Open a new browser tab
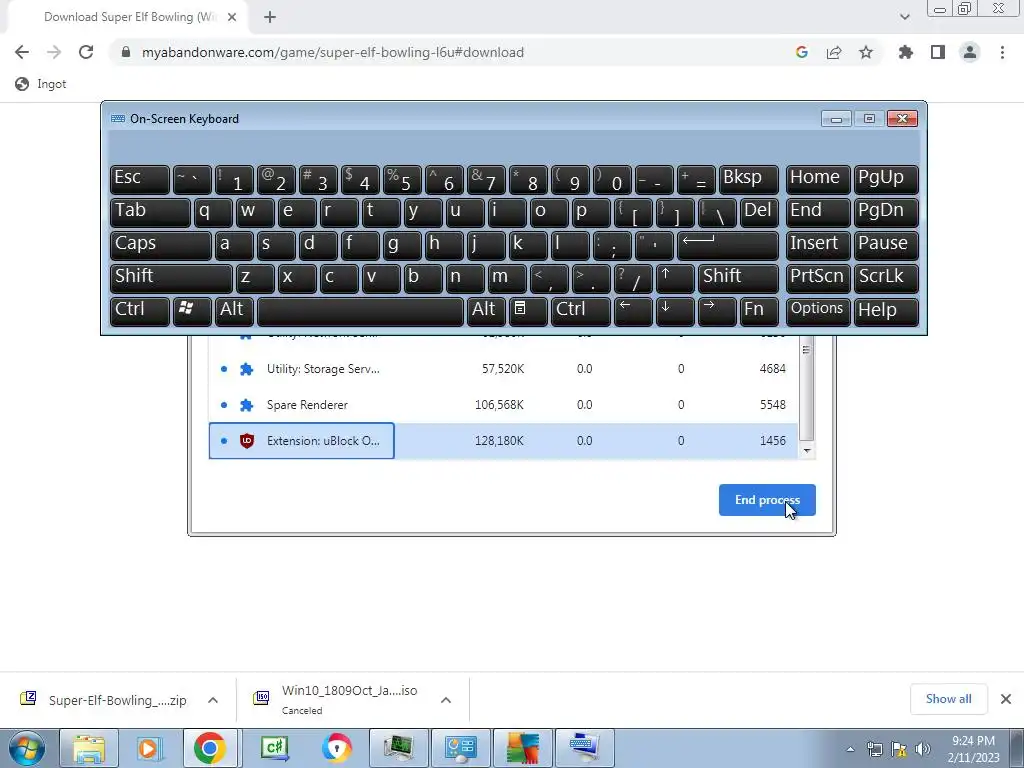 pyautogui.click(x=270, y=17)
